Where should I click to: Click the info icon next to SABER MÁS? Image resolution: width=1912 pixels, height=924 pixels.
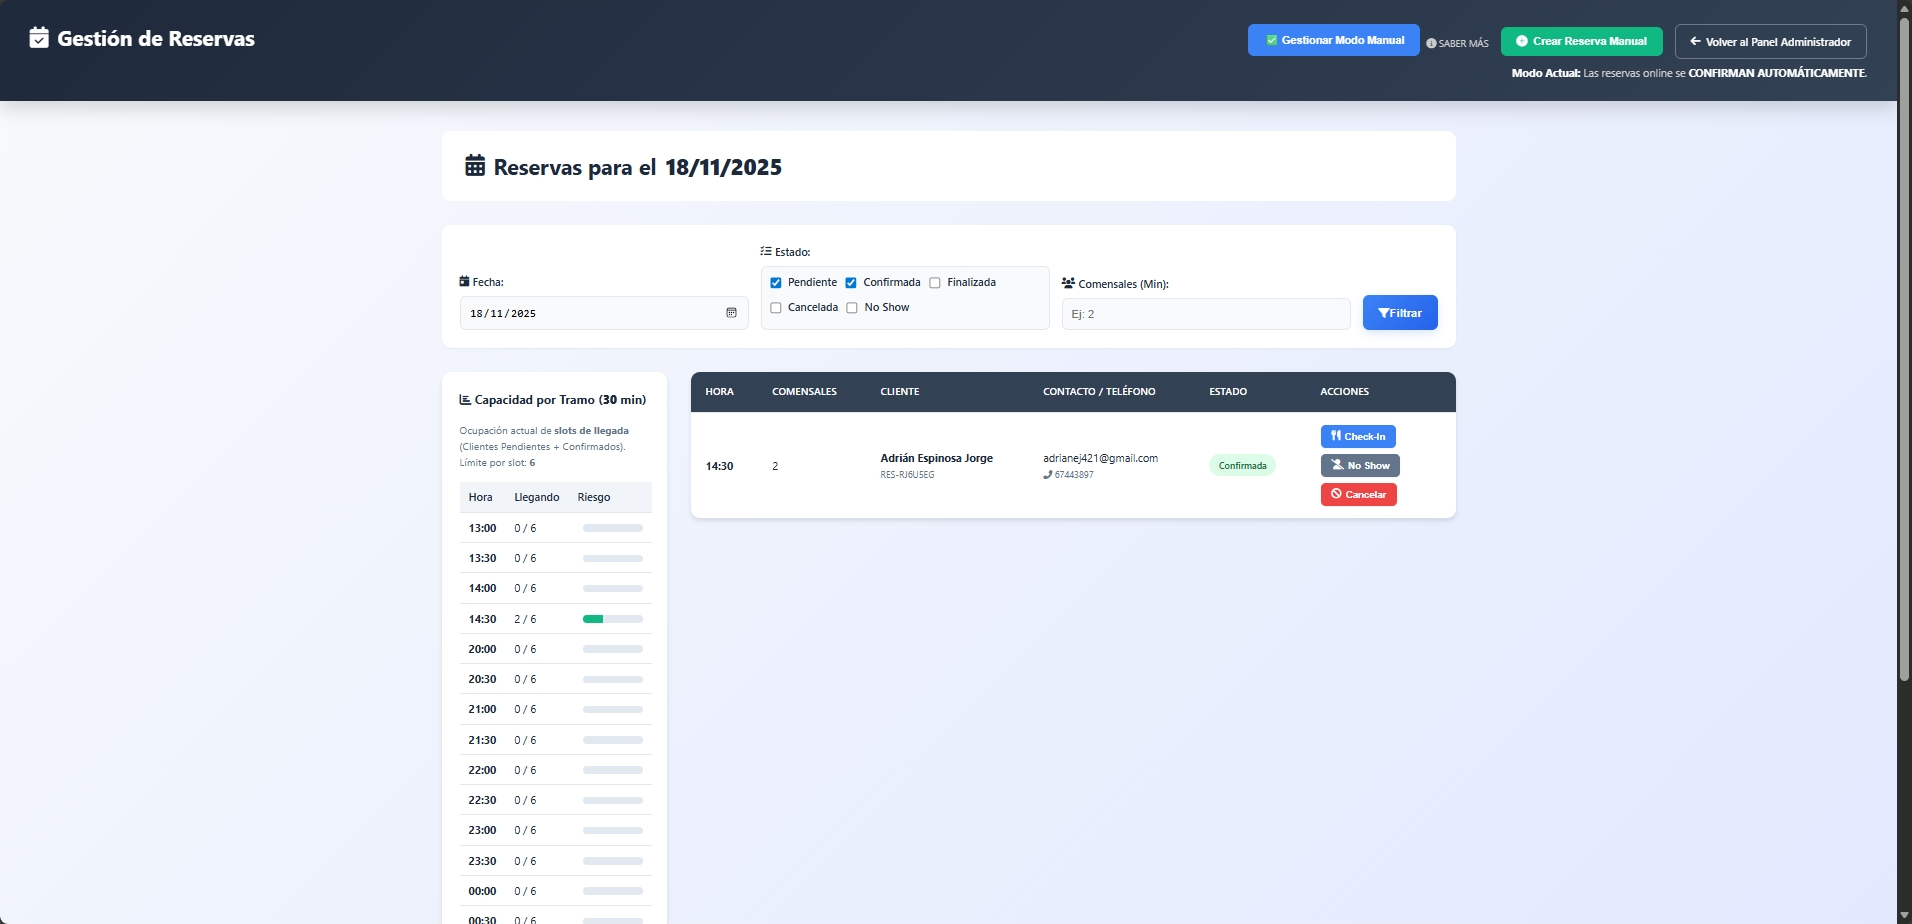click(x=1431, y=43)
